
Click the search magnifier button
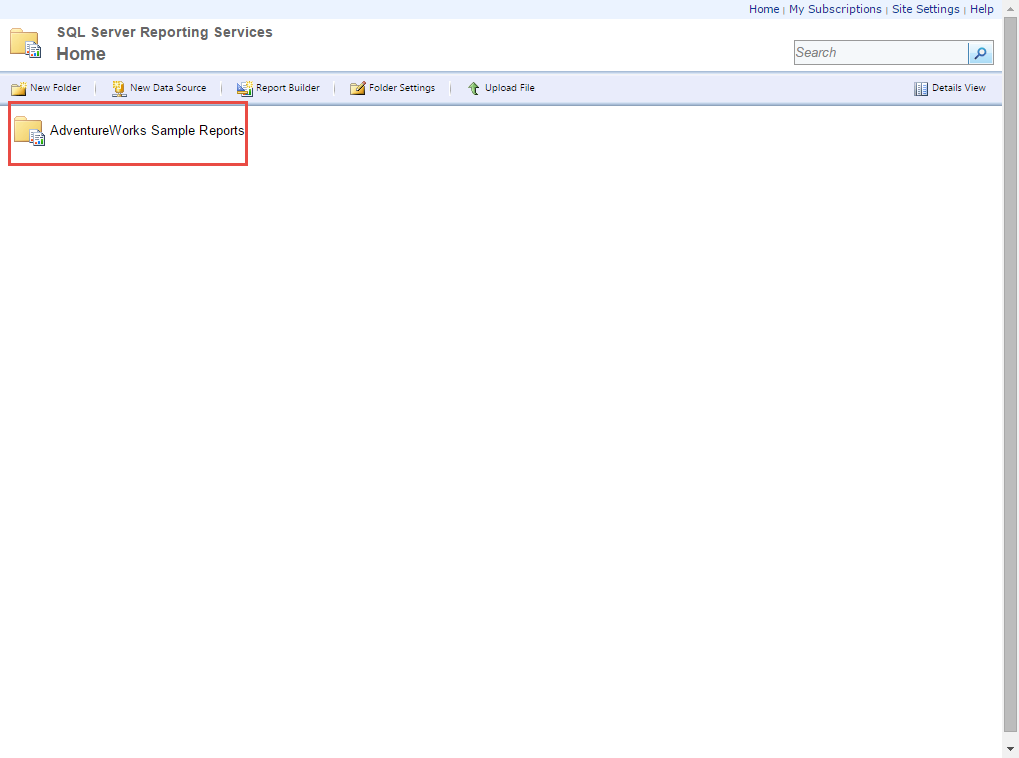click(980, 52)
